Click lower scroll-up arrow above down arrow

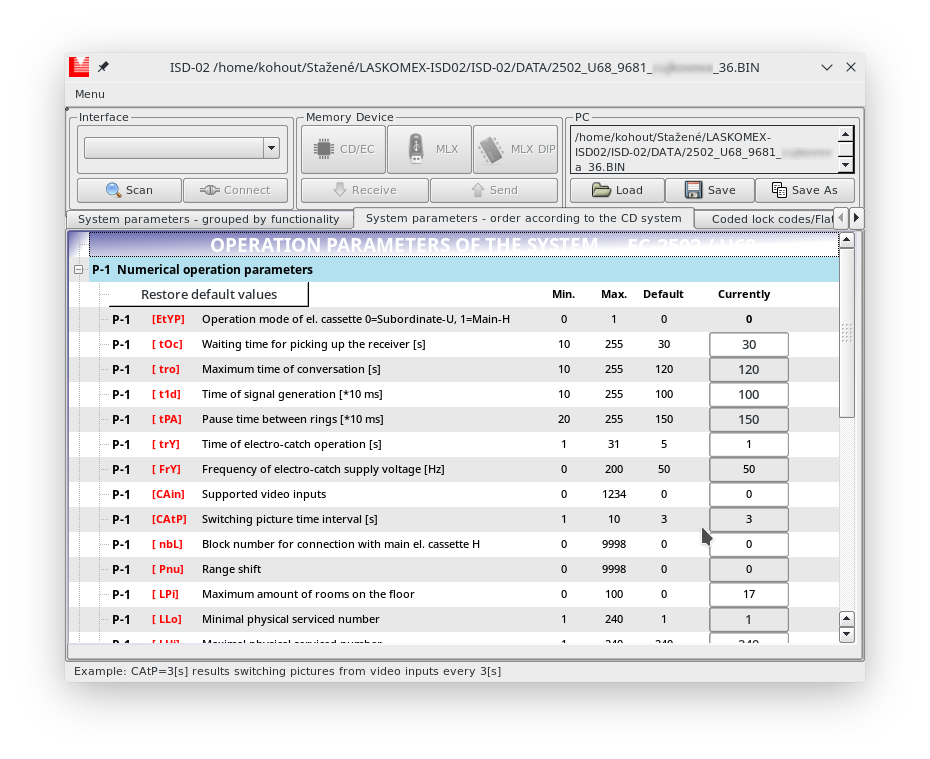tap(847, 619)
